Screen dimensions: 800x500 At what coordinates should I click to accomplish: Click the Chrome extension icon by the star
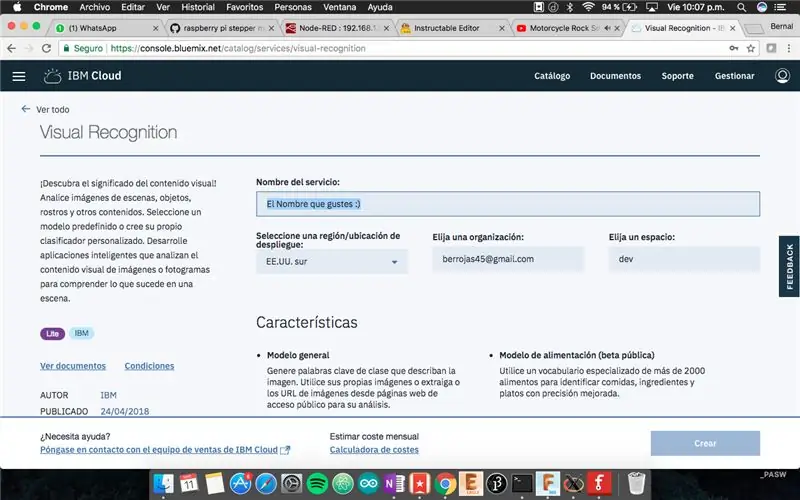pos(771,48)
